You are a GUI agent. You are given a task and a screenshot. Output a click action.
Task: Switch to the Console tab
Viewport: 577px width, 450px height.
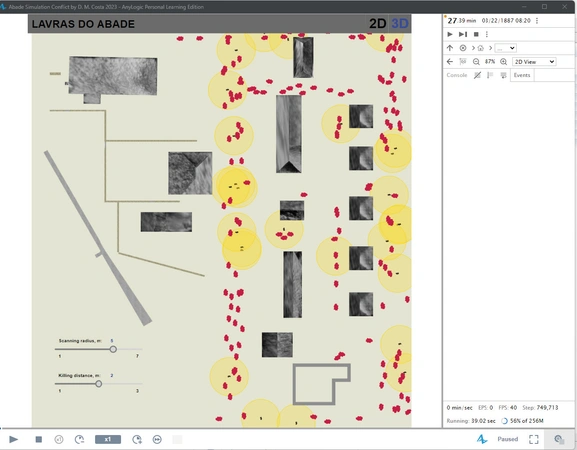[x=457, y=75]
